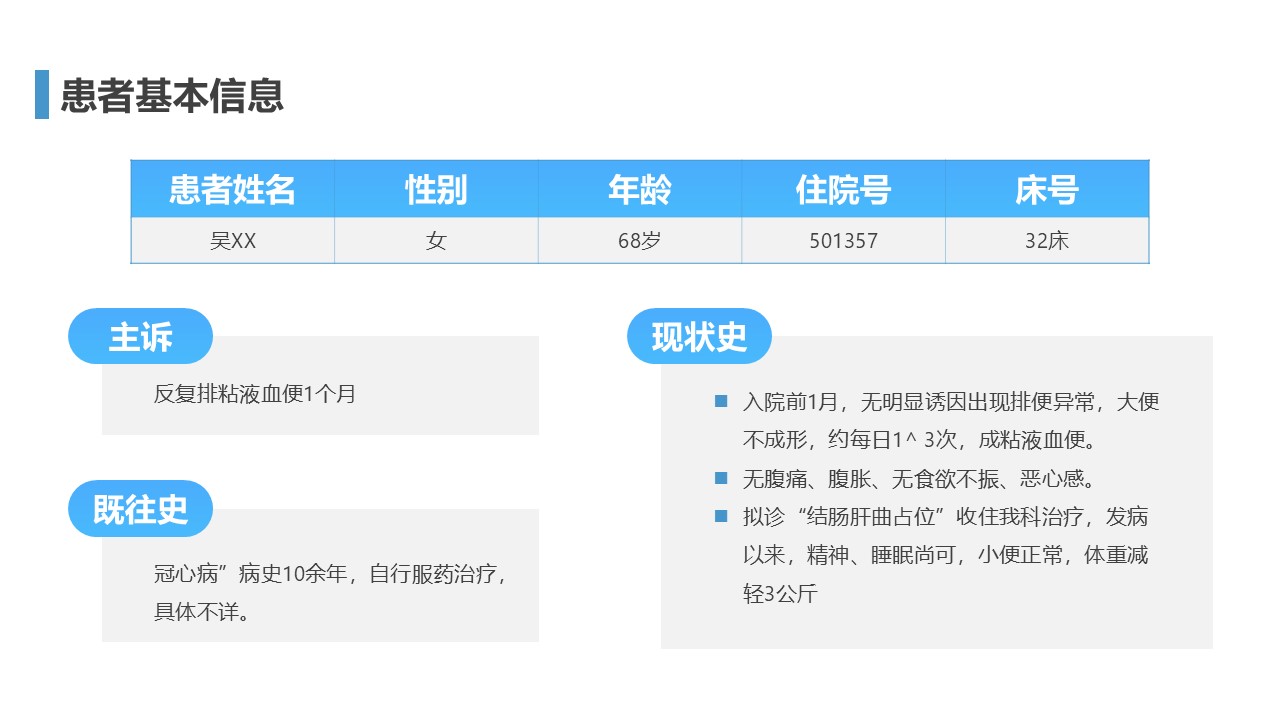The width and height of the screenshot is (1280, 720).
Task: Click the cell containing 吴XX
Action: click(233, 241)
